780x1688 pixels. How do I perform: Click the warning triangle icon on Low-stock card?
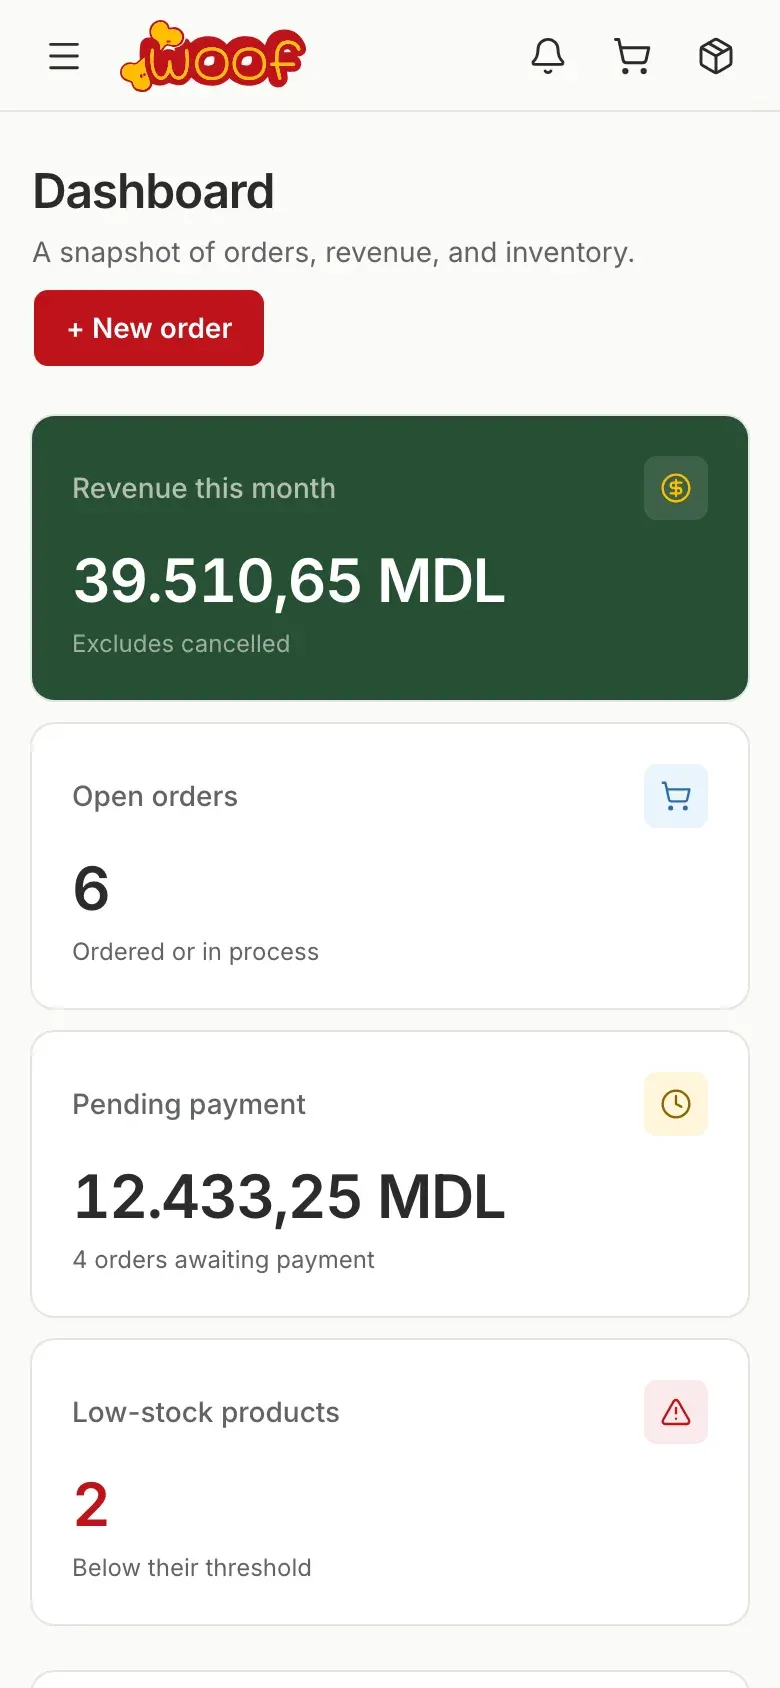(676, 1412)
